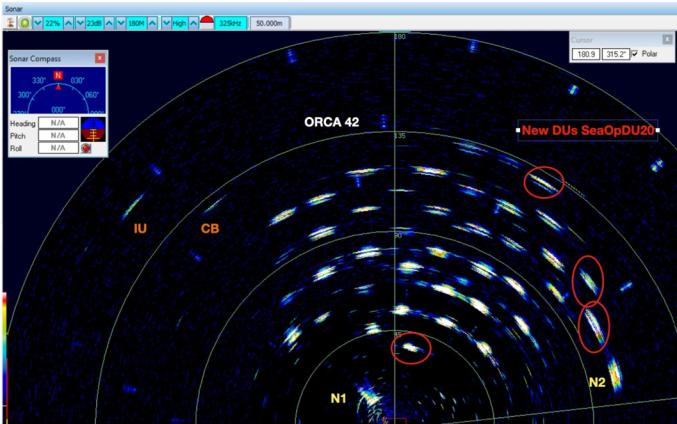Screen dimensions: 677x424
Task: Increase the 180M range with its up arrow
Action: pos(152,23)
